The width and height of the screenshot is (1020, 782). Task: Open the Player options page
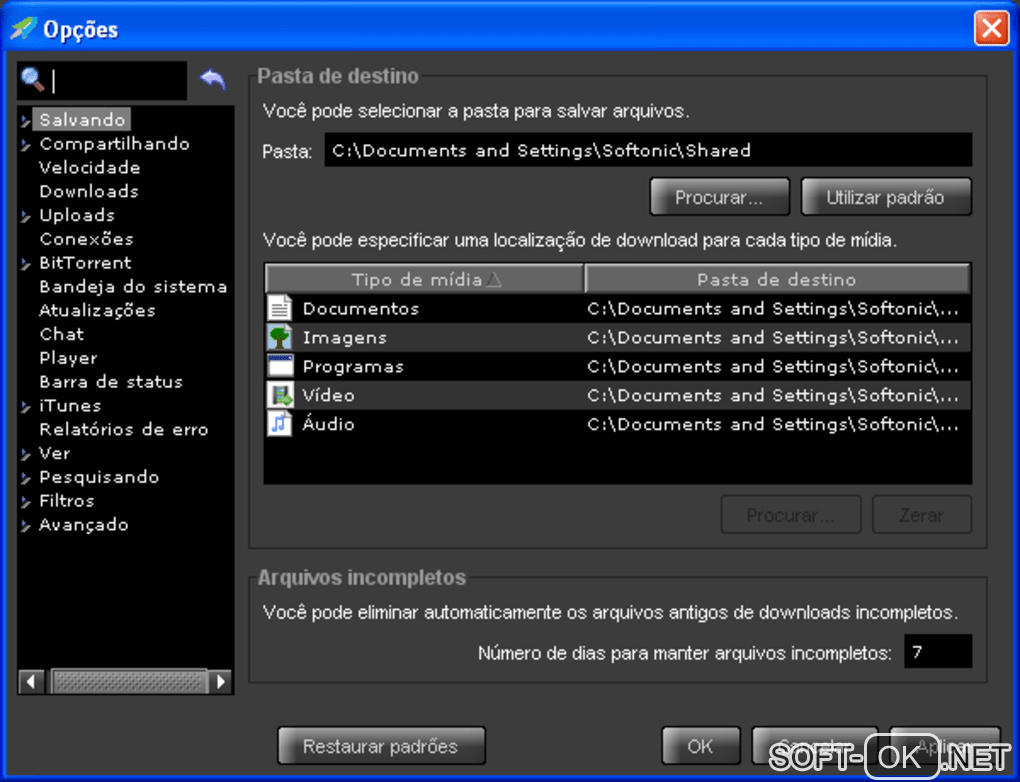point(68,358)
